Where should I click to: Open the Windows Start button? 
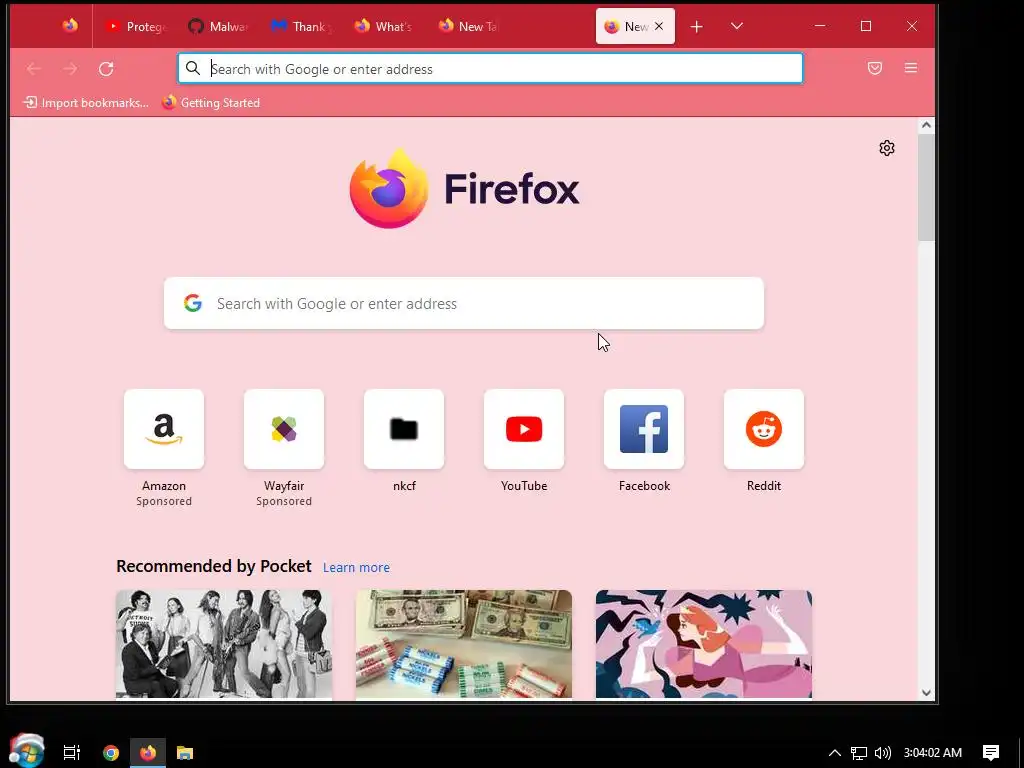27,751
